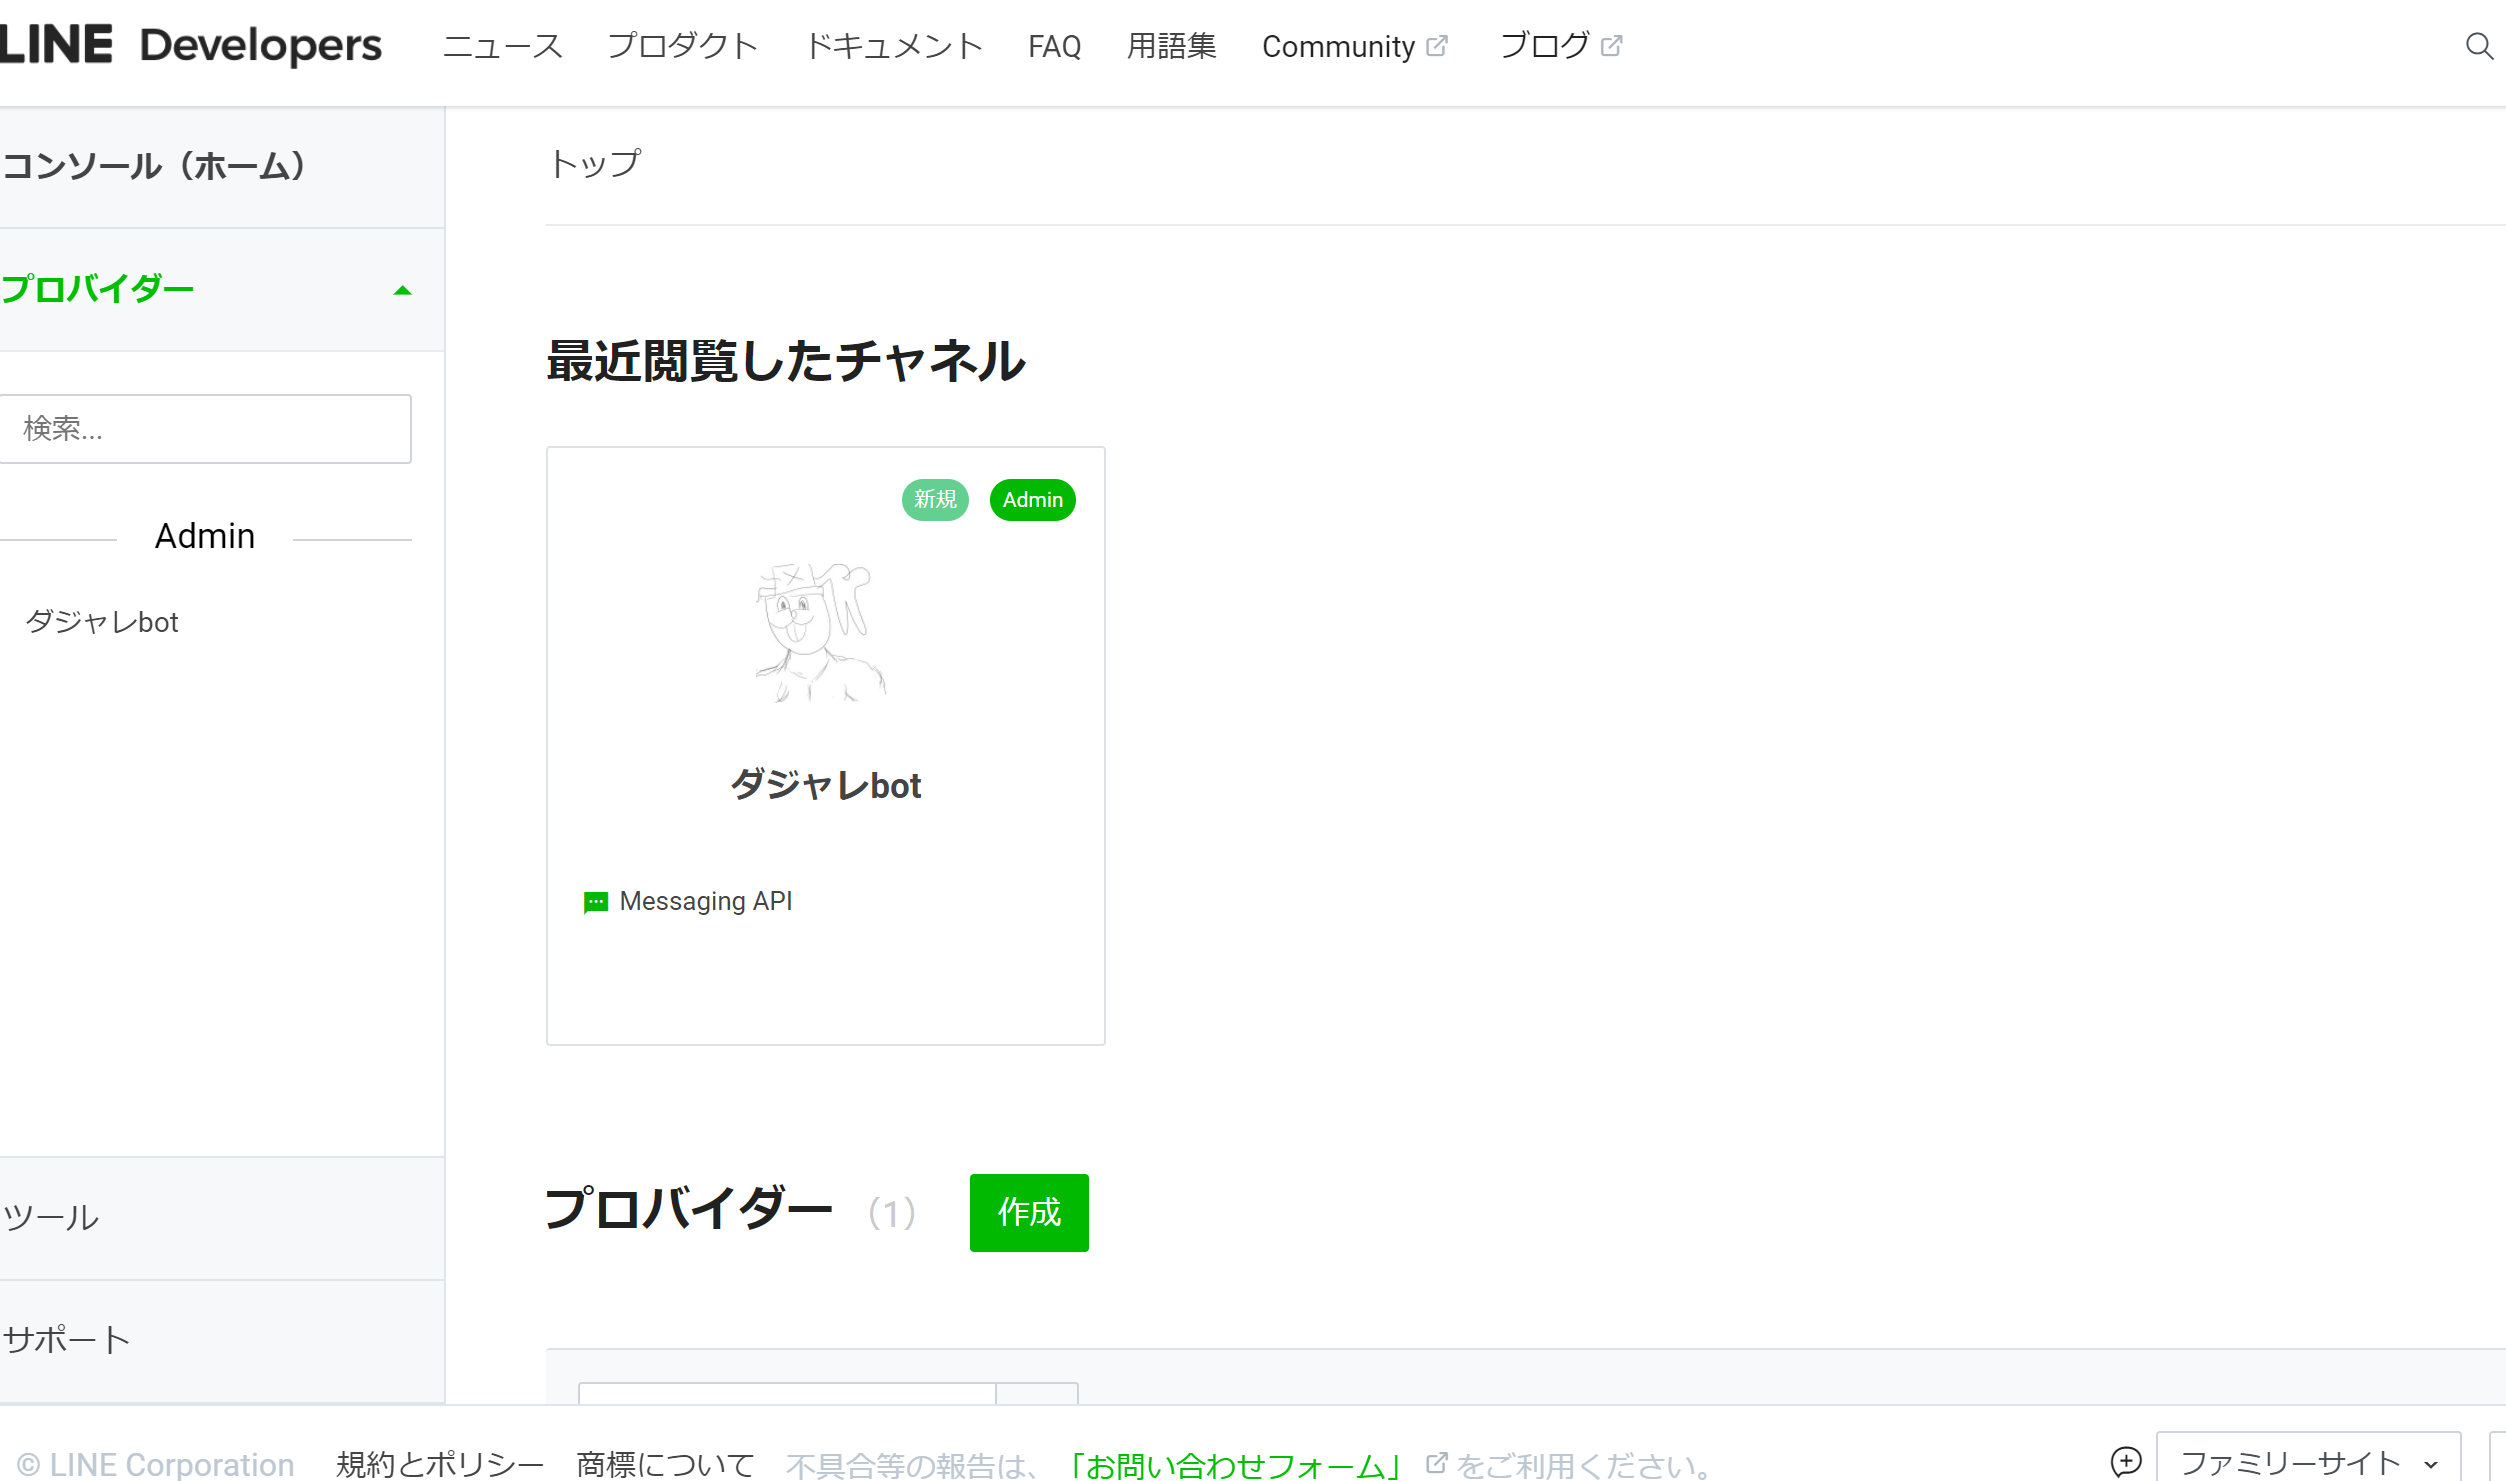Click the Admin badge on the channel card

1032,499
